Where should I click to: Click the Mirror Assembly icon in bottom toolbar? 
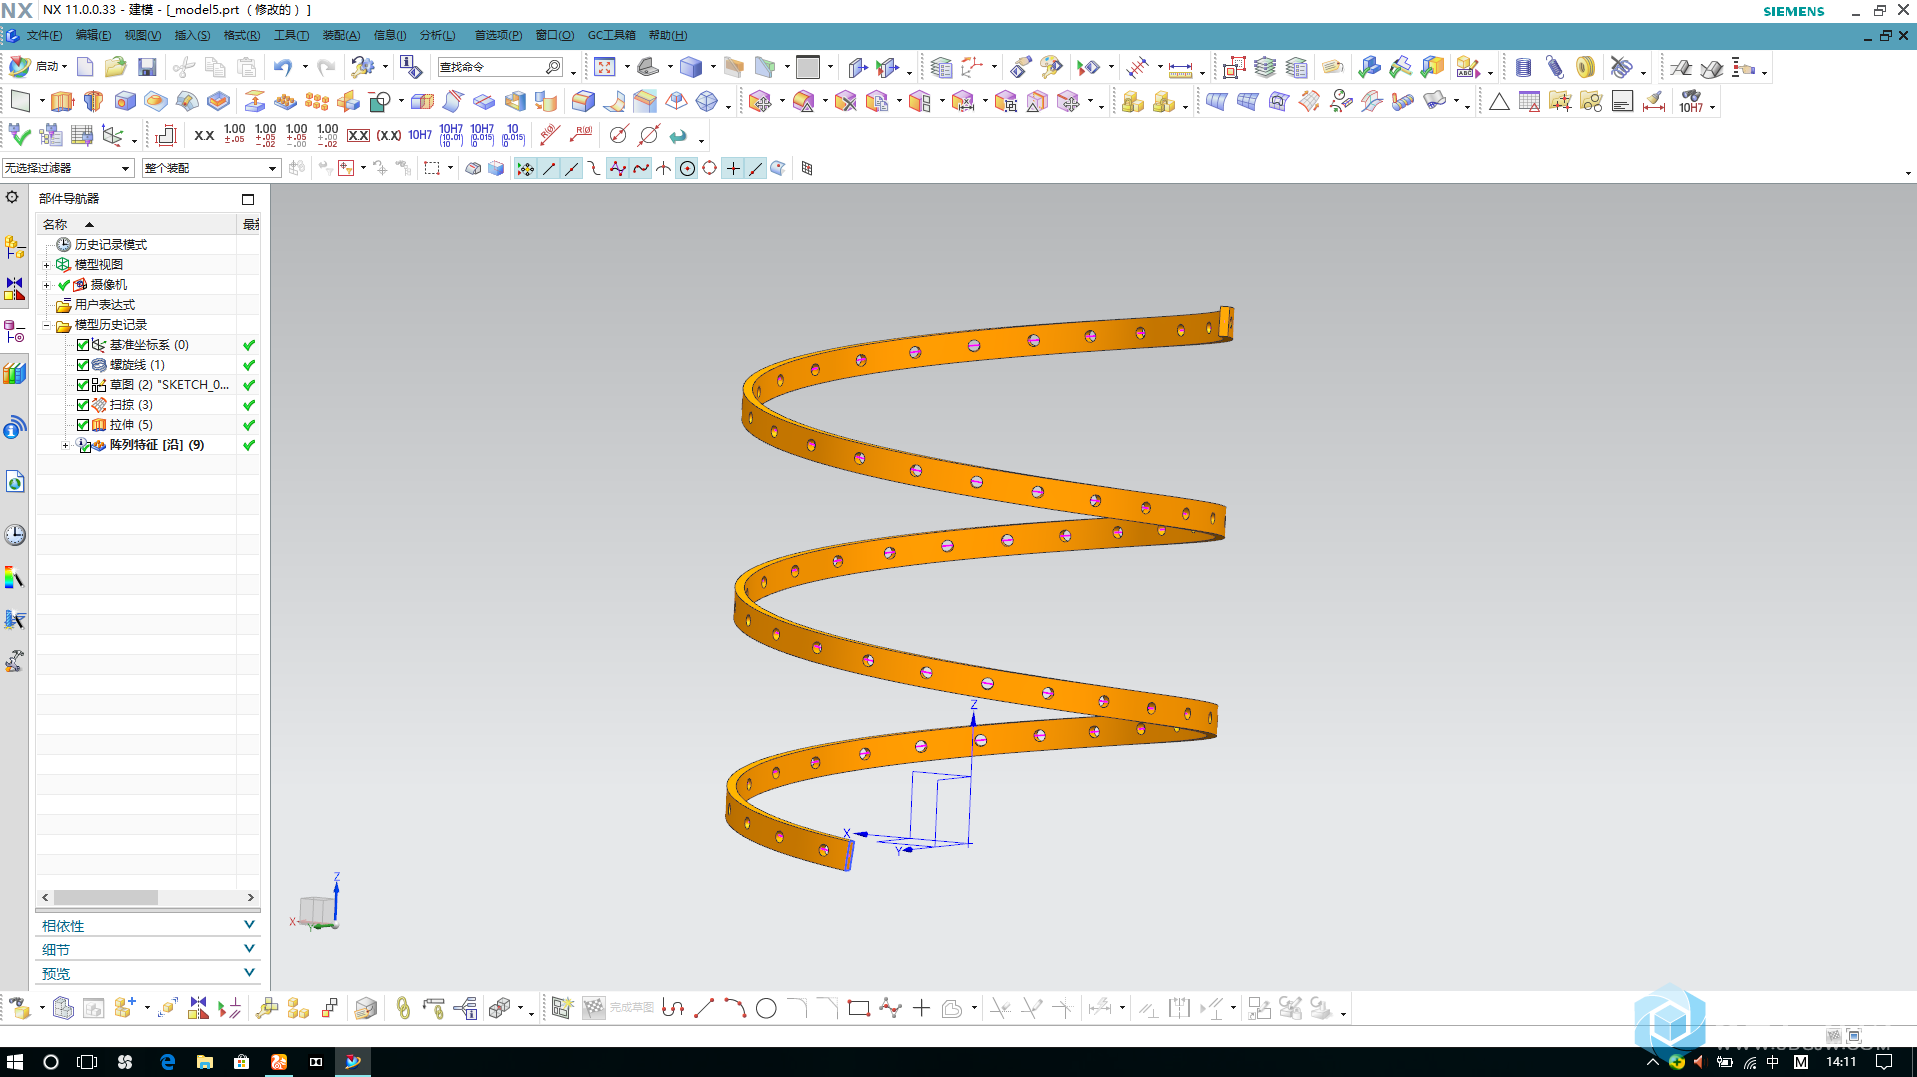198,1008
